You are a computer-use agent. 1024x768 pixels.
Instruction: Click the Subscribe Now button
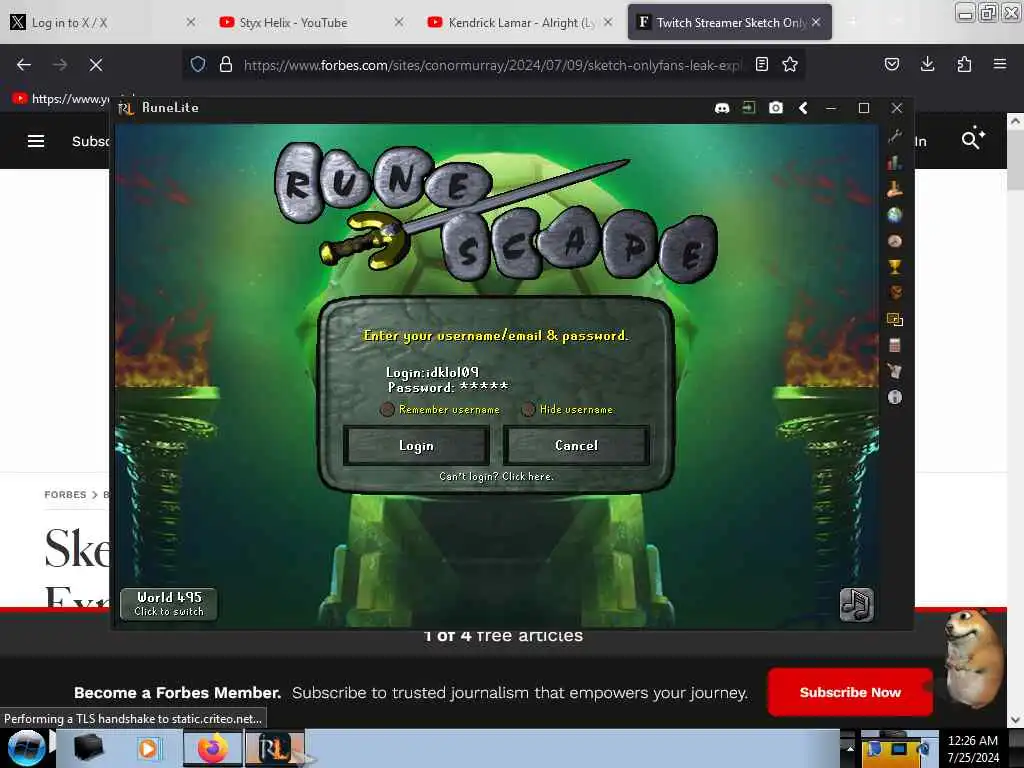[x=850, y=692]
